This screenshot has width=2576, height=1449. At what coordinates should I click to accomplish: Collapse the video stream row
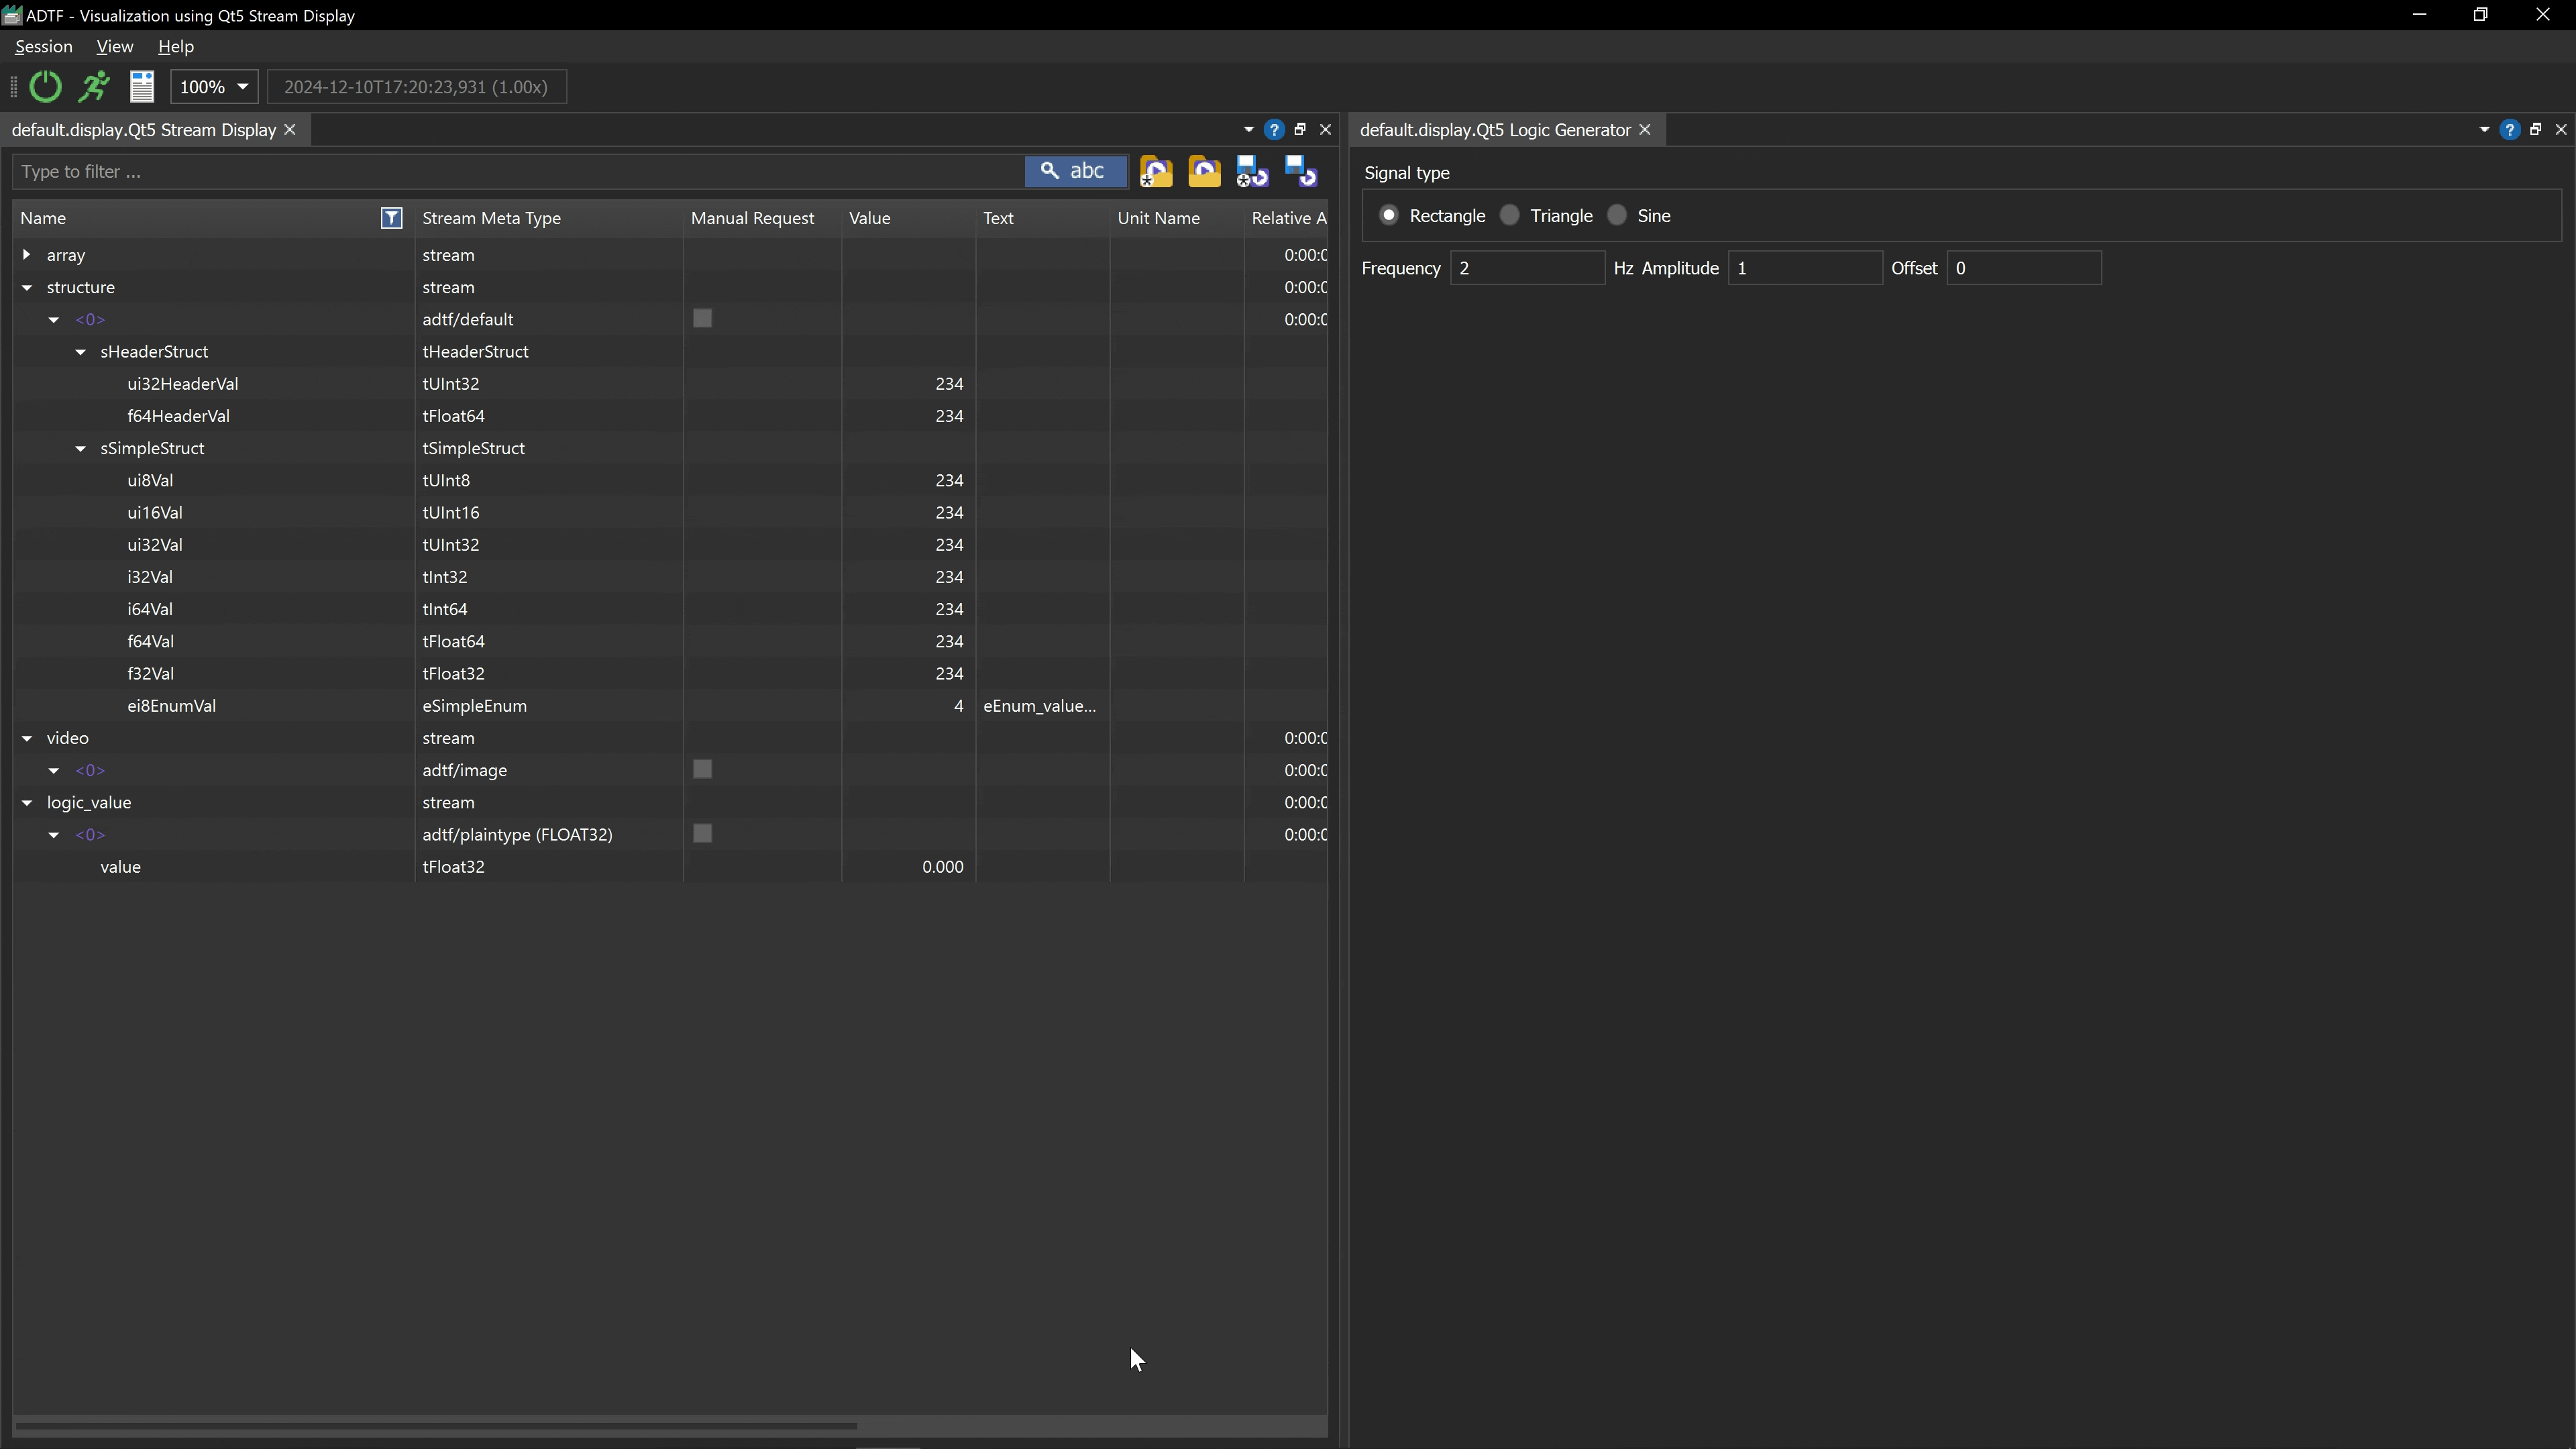[x=27, y=738]
